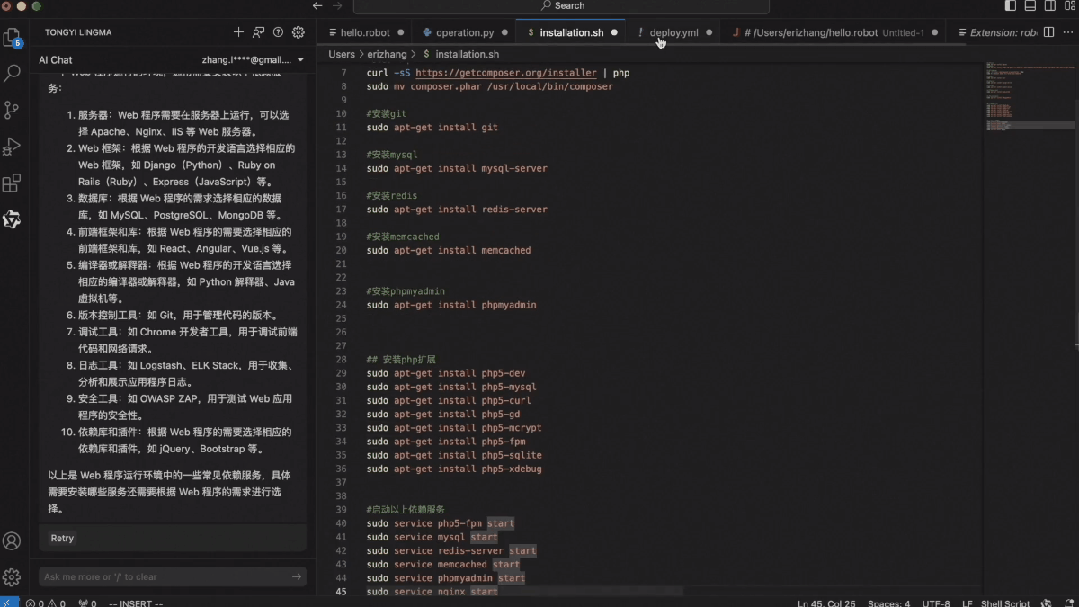Screen dimensions: 1079x607
Task: Select the installation.sh tab
Action: pyautogui.click(x=571, y=32)
